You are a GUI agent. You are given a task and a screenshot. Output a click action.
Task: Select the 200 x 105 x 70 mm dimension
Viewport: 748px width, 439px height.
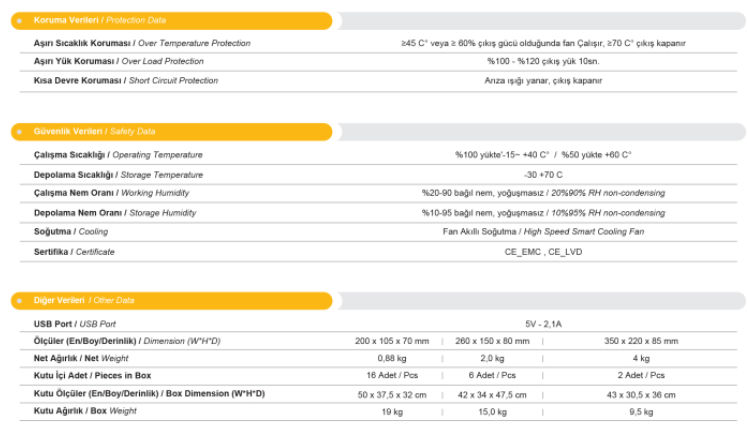(392, 341)
